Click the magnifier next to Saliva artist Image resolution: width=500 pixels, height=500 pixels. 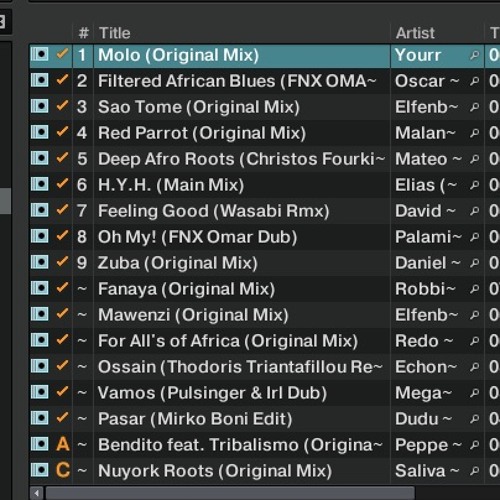(474, 471)
